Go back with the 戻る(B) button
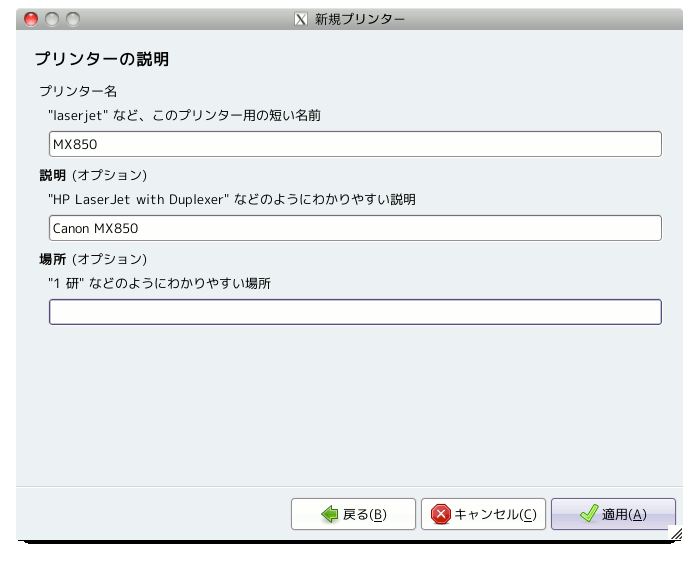The image size is (699, 564). pyautogui.click(x=353, y=514)
